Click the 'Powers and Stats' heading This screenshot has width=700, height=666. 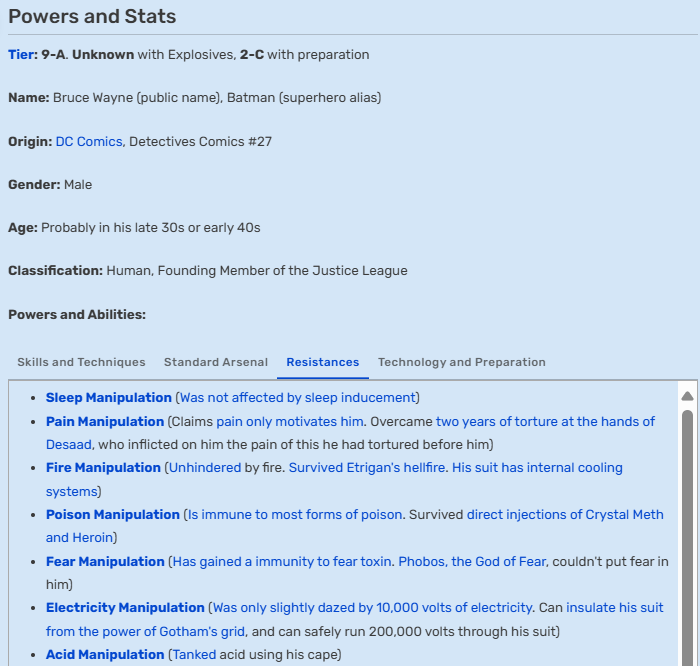tap(92, 16)
